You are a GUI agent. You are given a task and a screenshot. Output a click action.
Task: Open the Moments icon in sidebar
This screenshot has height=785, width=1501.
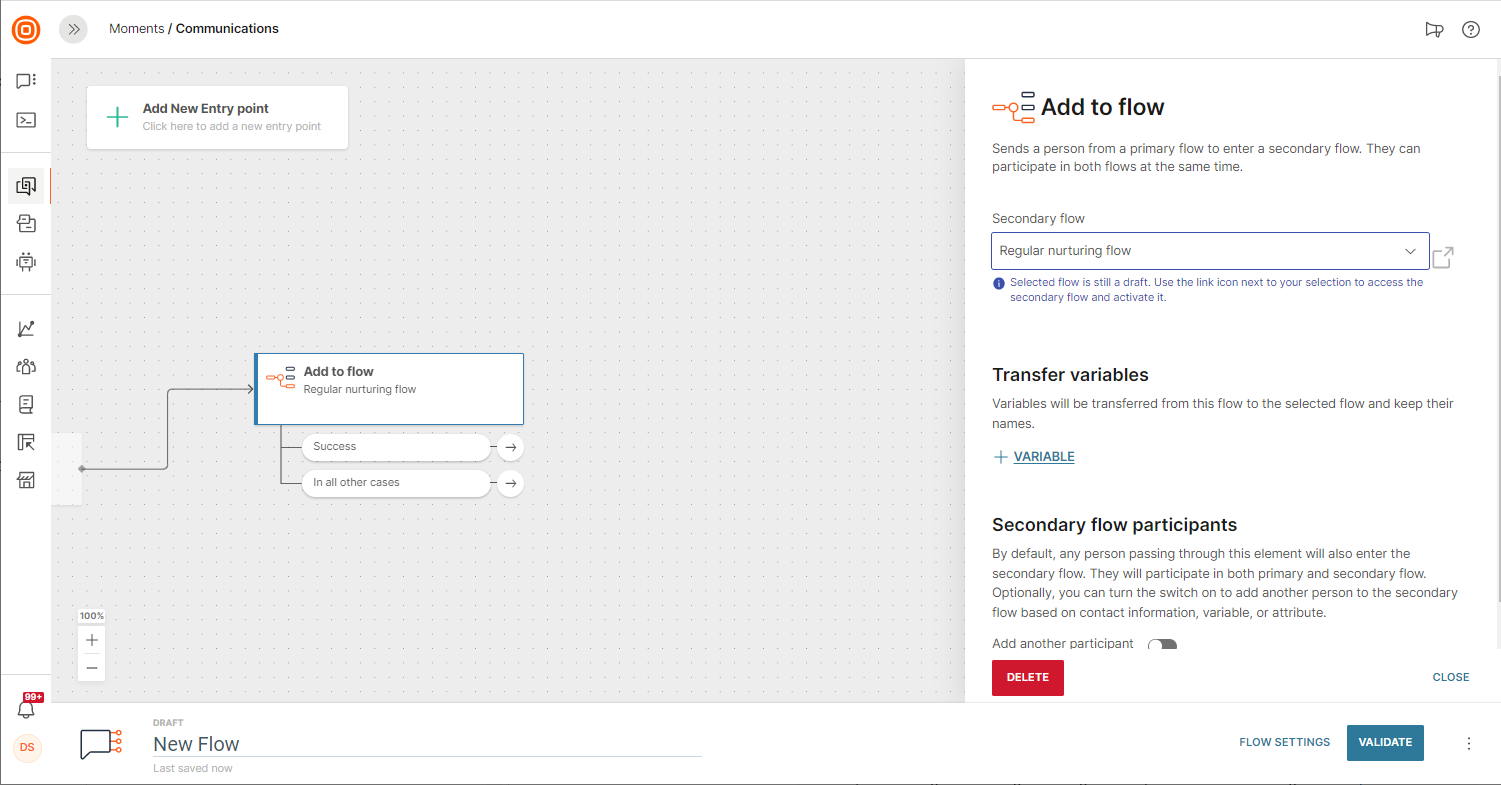(x=26, y=186)
